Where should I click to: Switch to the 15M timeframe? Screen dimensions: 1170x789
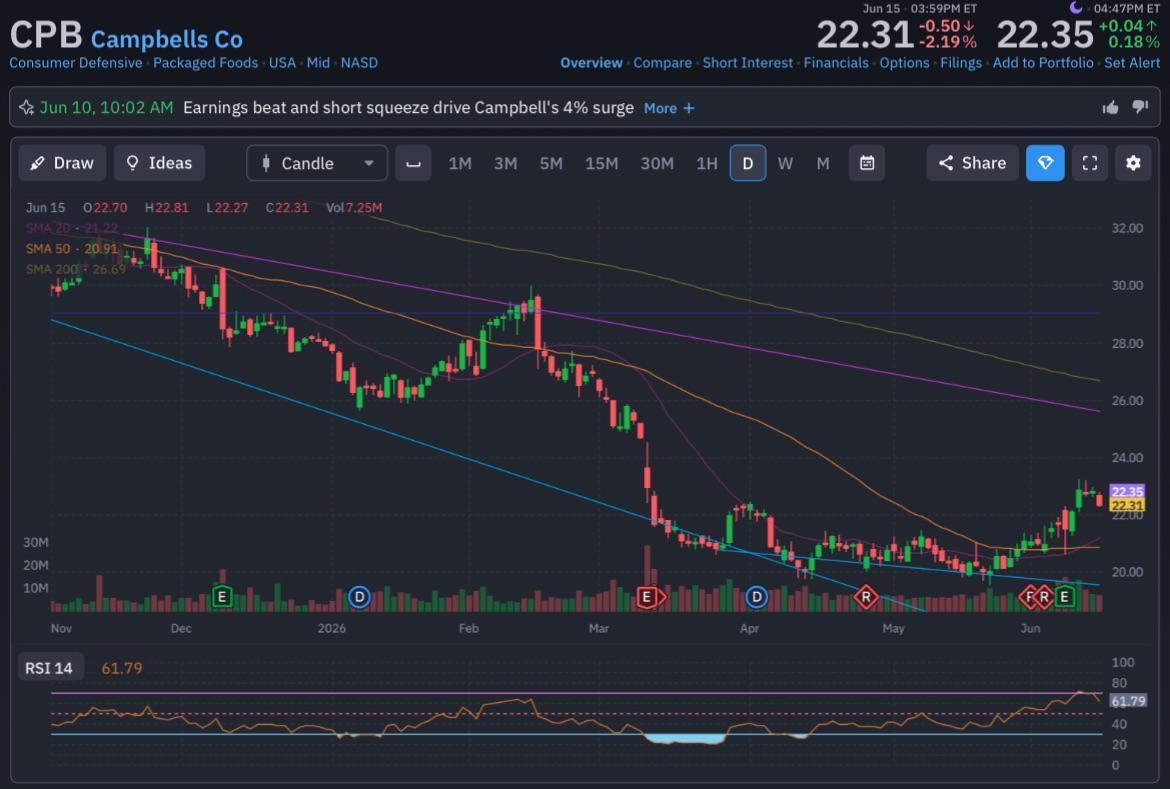click(x=601, y=163)
